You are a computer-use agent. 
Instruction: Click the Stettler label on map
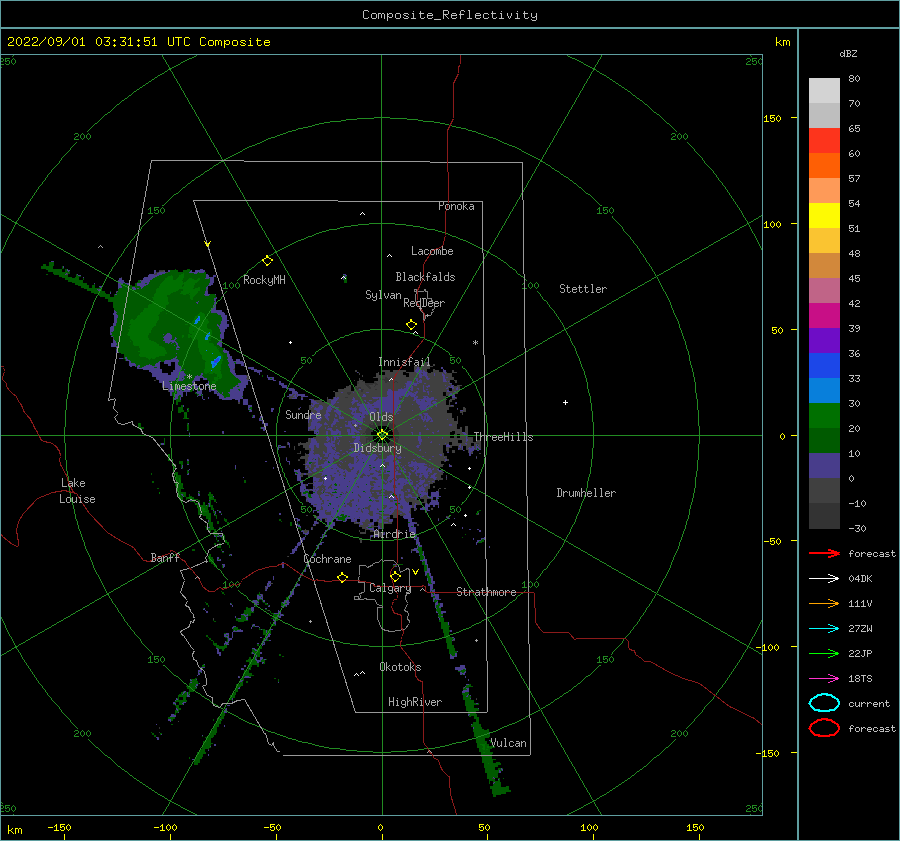click(583, 289)
